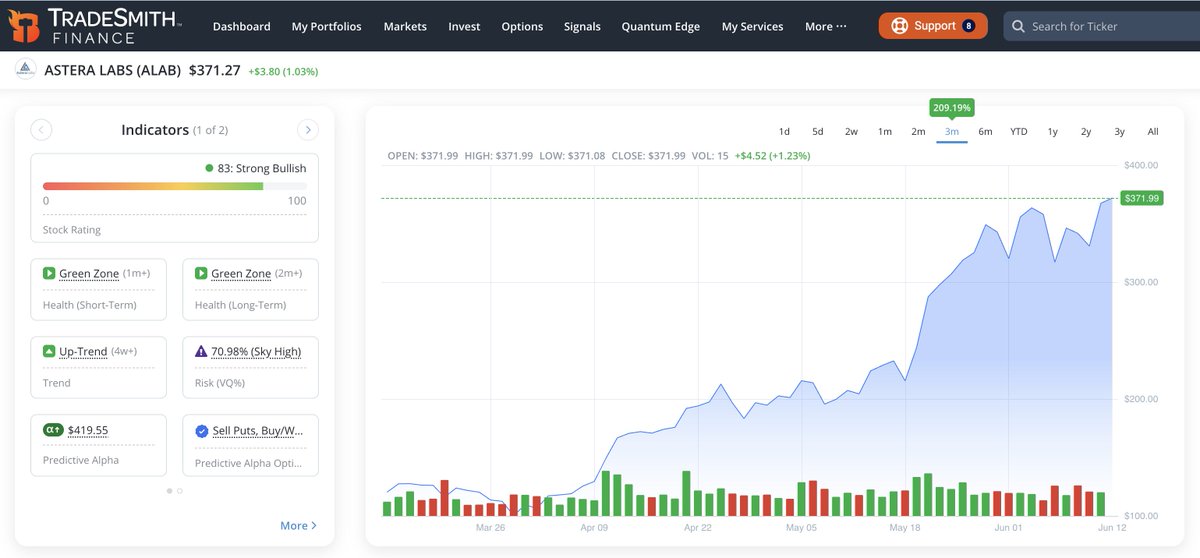The height and width of the screenshot is (558, 1200).
Task: Click the blue checkmark icon beside Sell Puts
Action: 201,431
